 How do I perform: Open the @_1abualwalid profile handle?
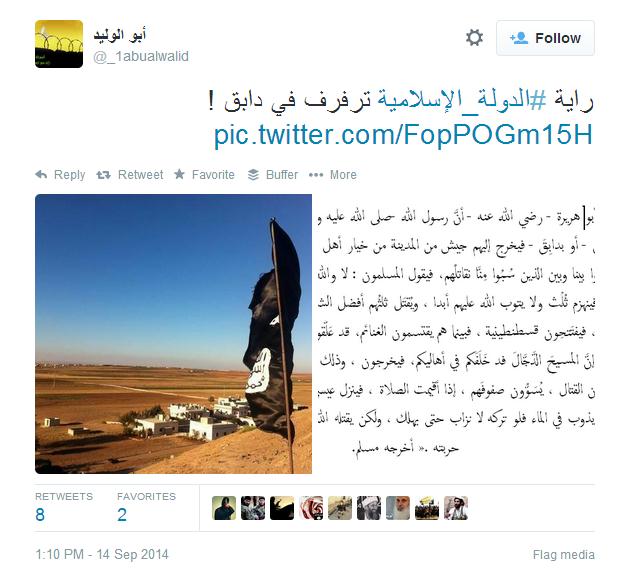141,56
